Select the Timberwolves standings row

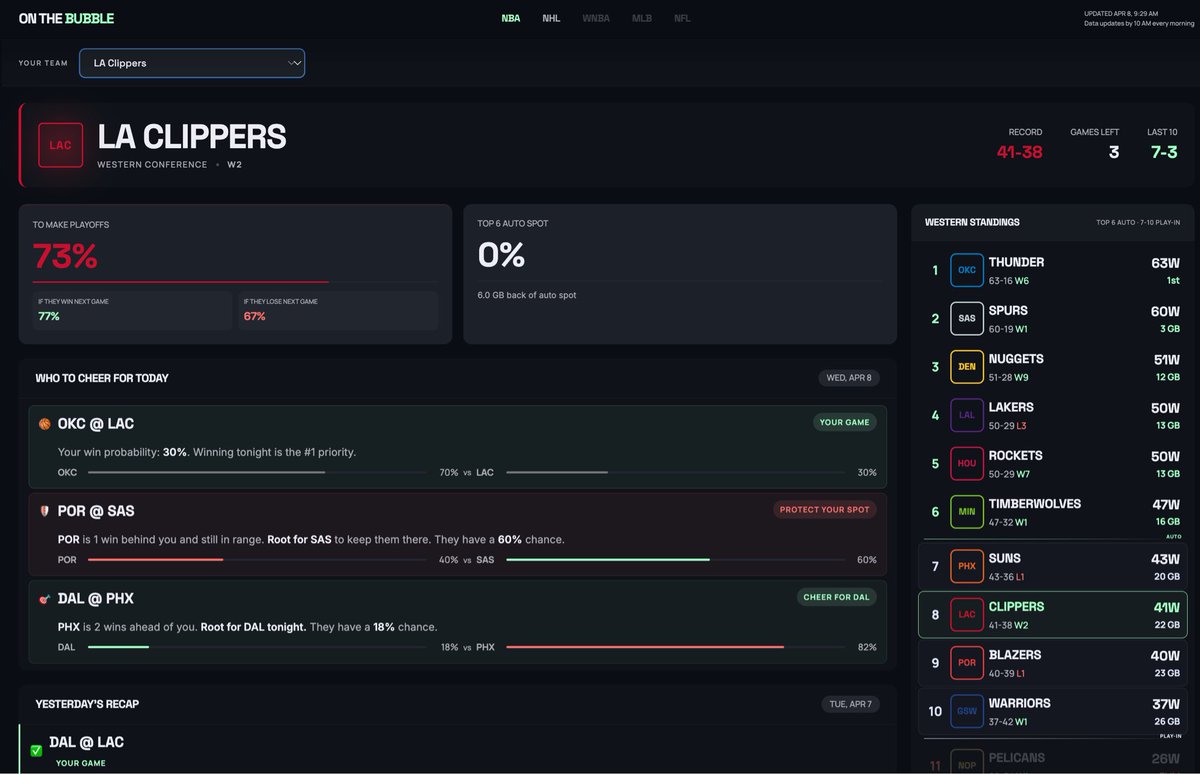click(1052, 512)
